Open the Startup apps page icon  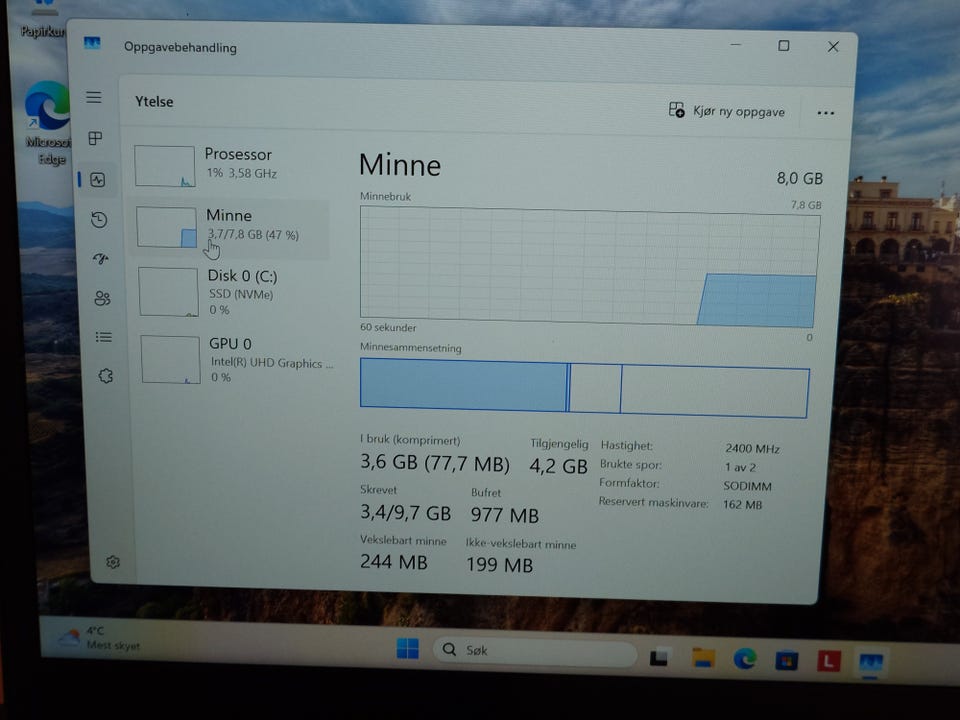(101, 259)
